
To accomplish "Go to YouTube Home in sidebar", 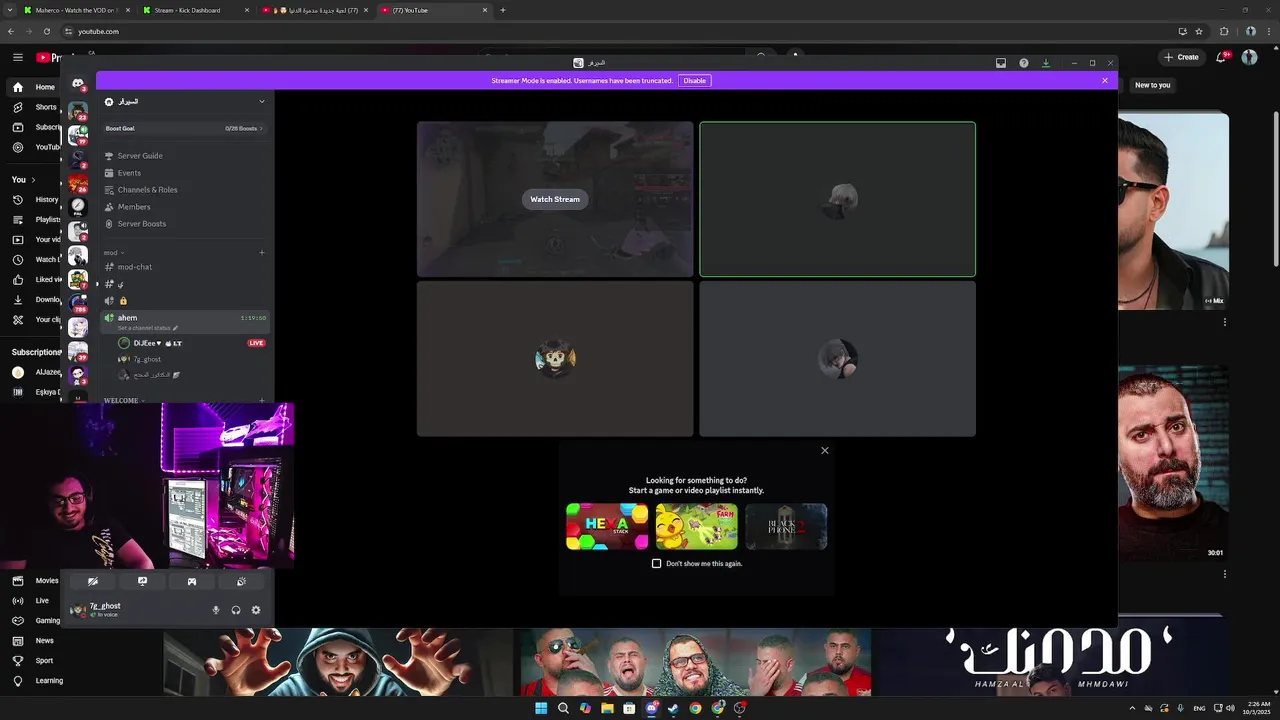I will tap(34, 87).
